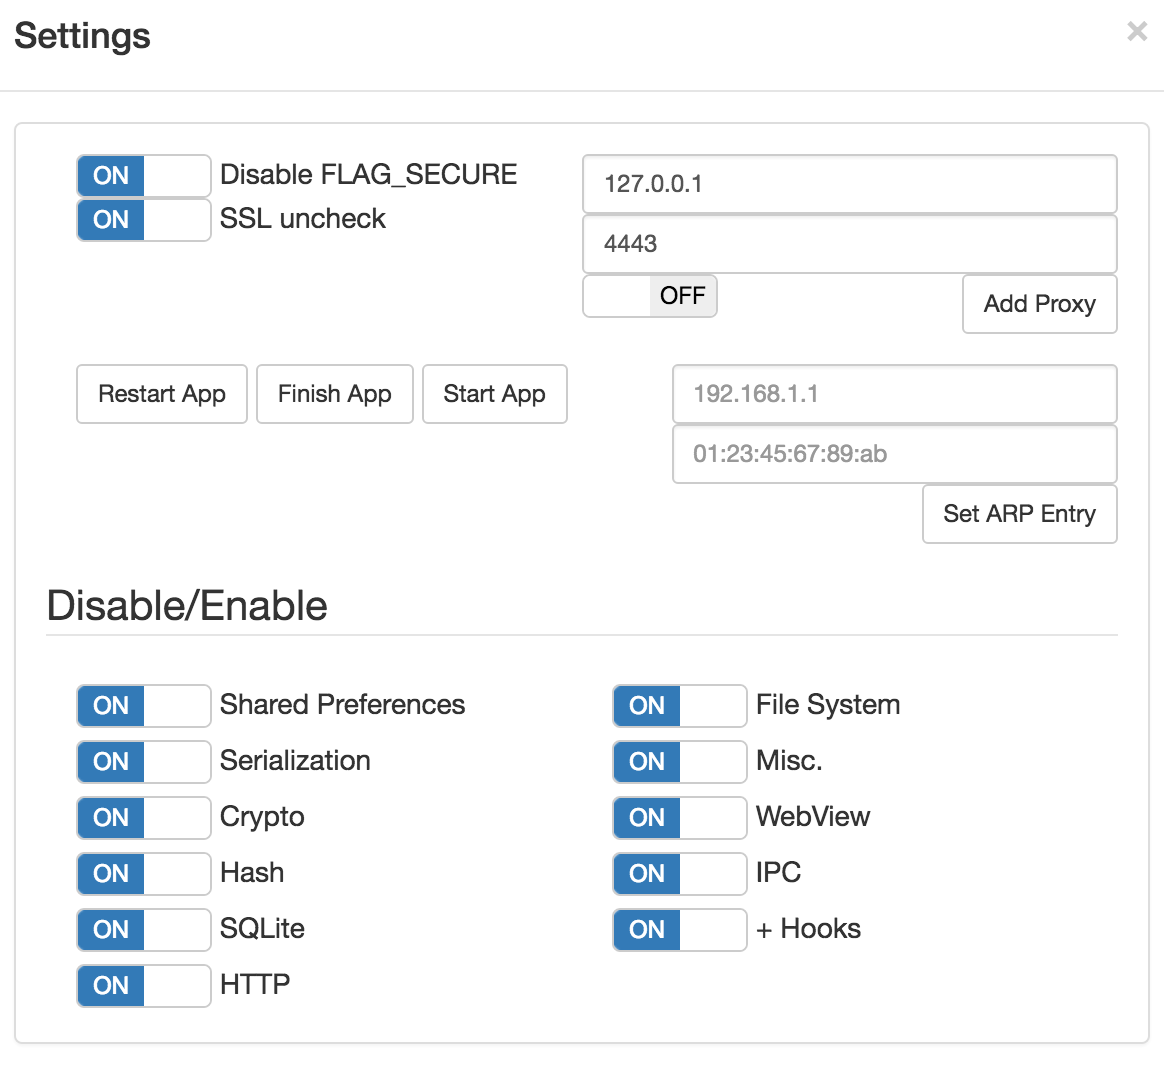Select the ARP IP address input
This screenshot has width=1164, height=1070.
(894, 394)
